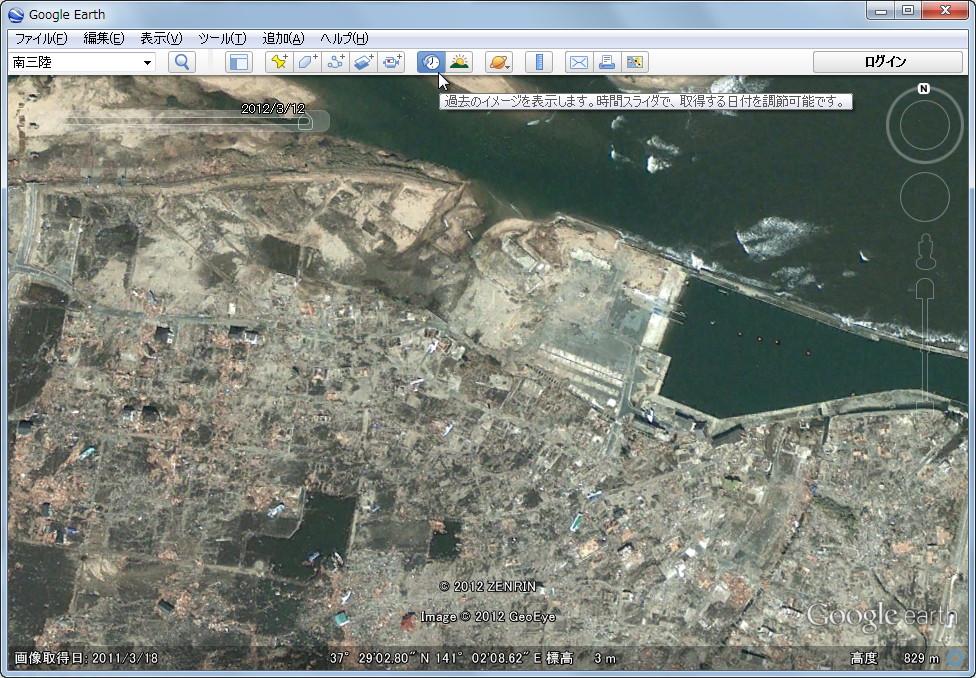Open the 追加(A) menu

pyautogui.click(x=283, y=39)
